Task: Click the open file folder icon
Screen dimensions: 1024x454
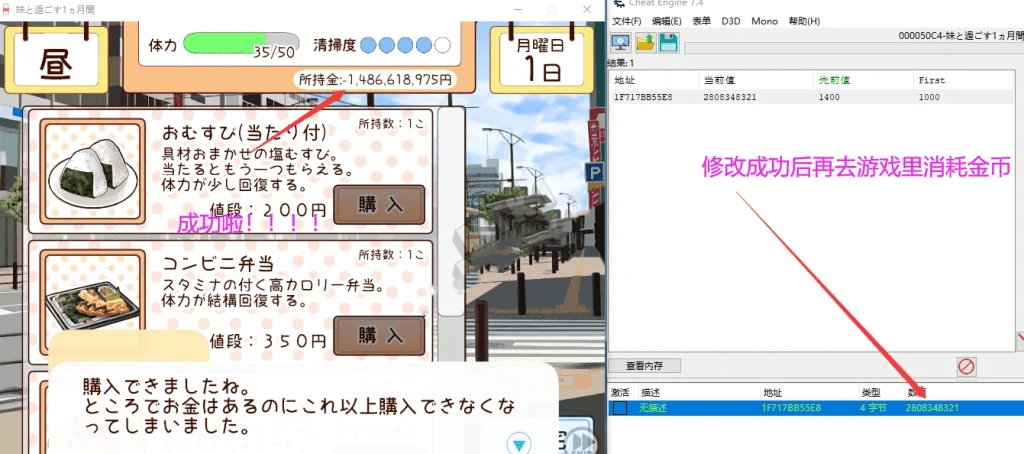Action: pos(646,42)
